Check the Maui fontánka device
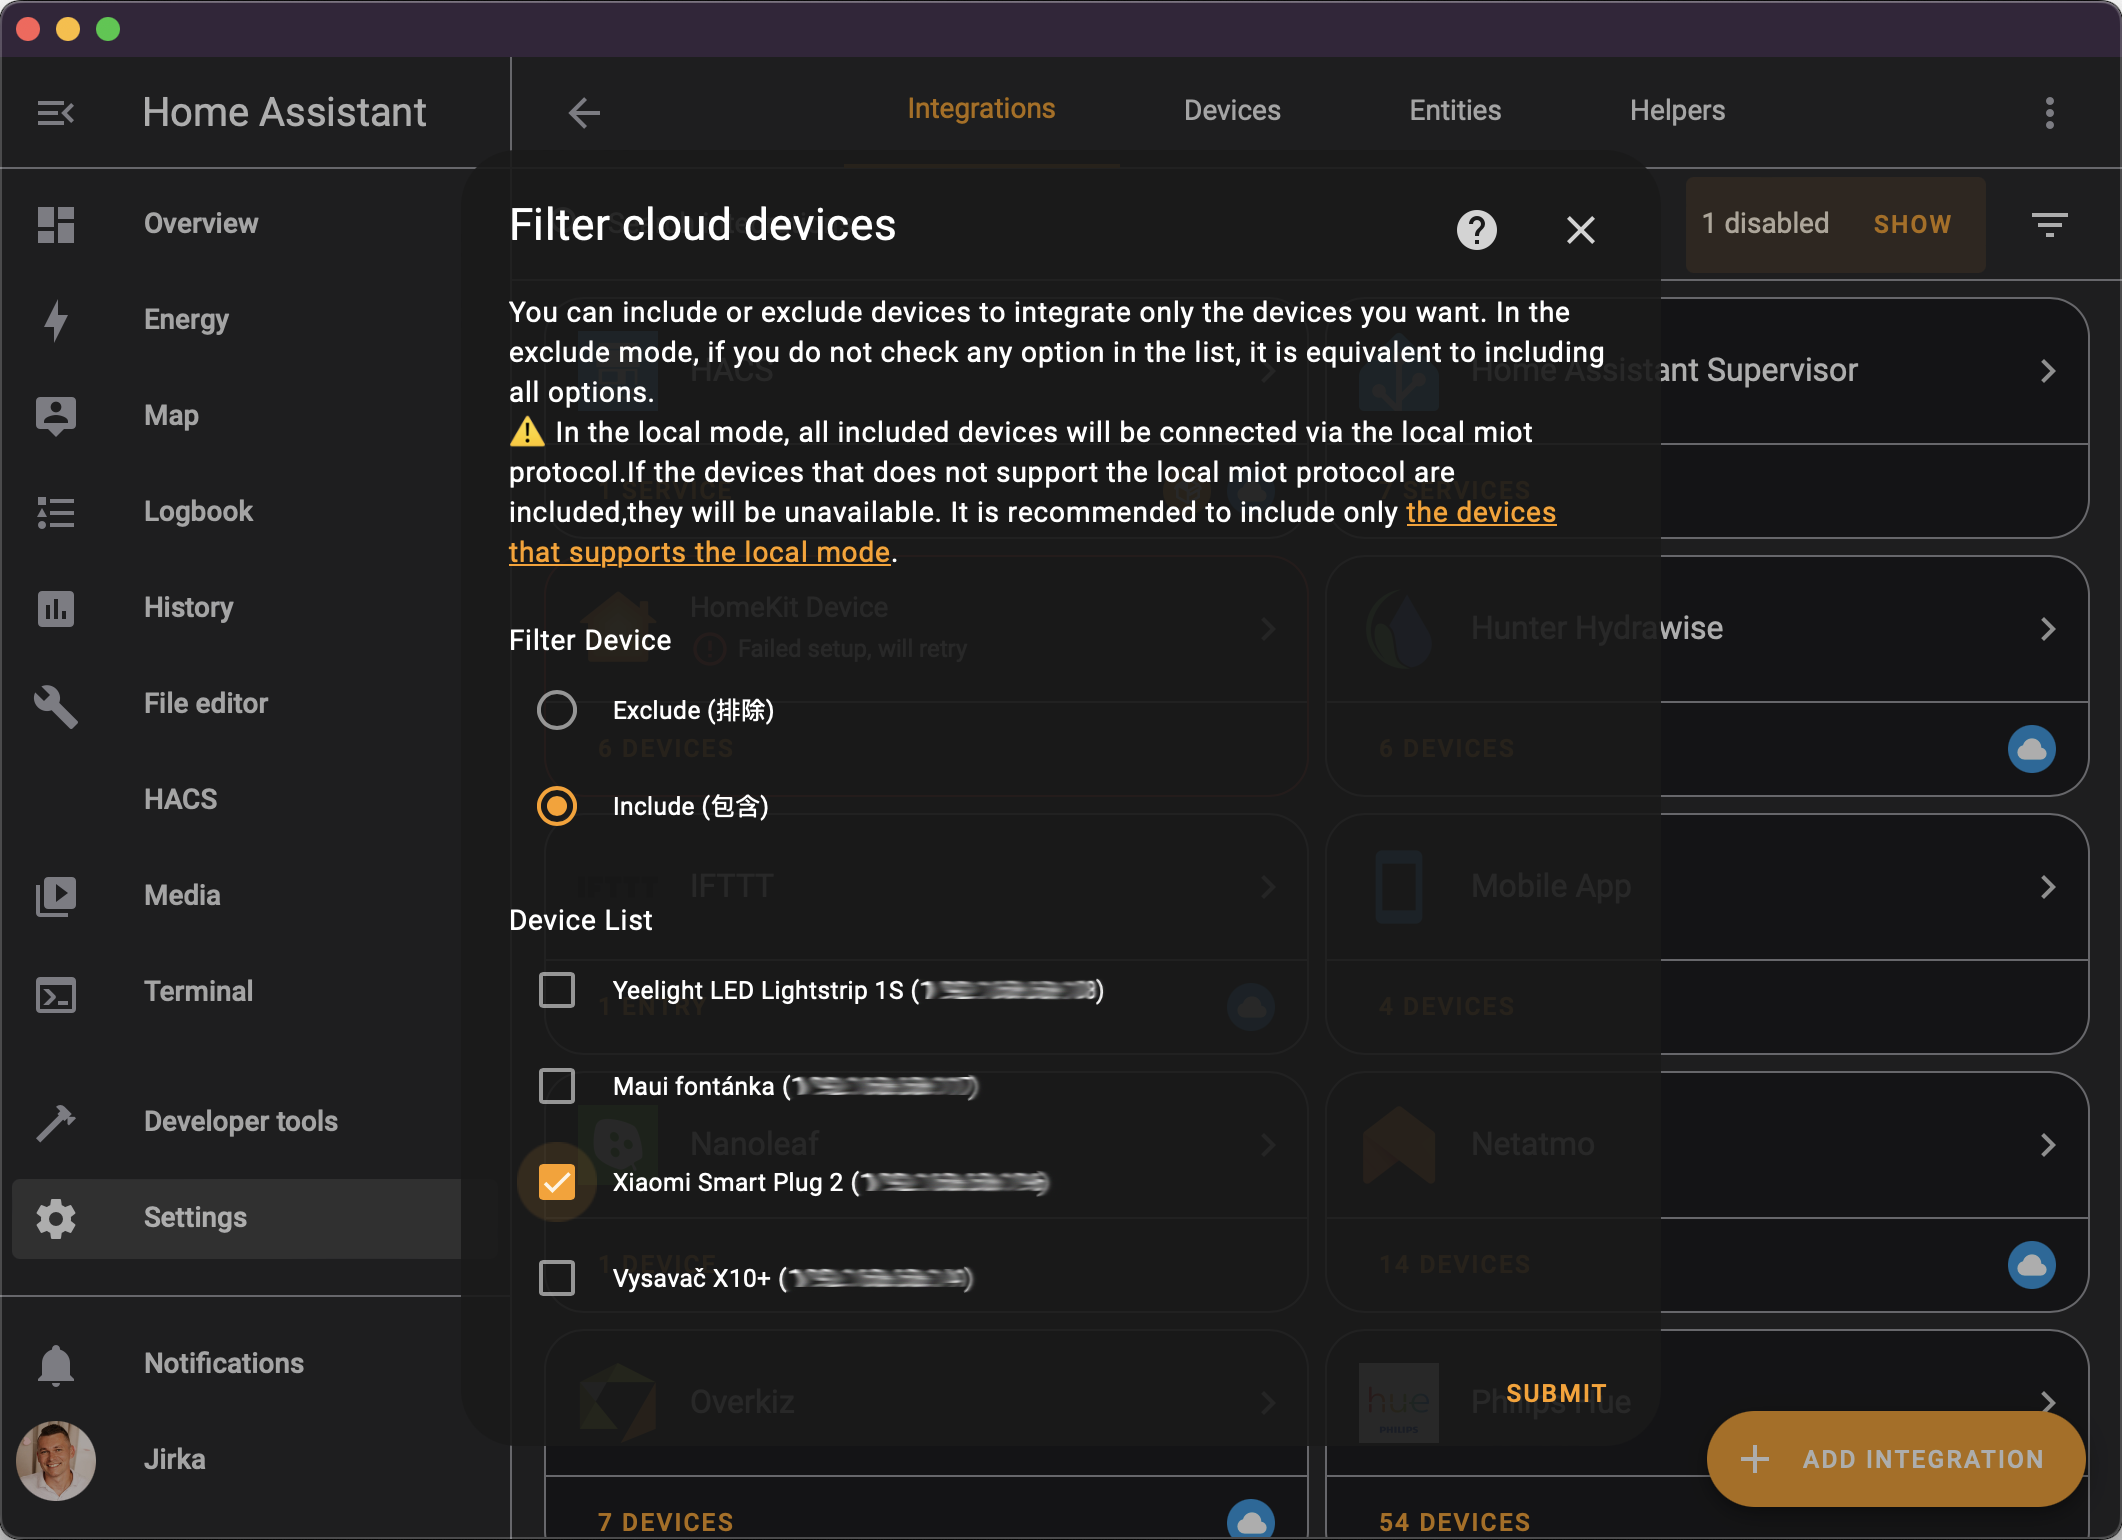The image size is (2122, 1540). click(x=557, y=1086)
